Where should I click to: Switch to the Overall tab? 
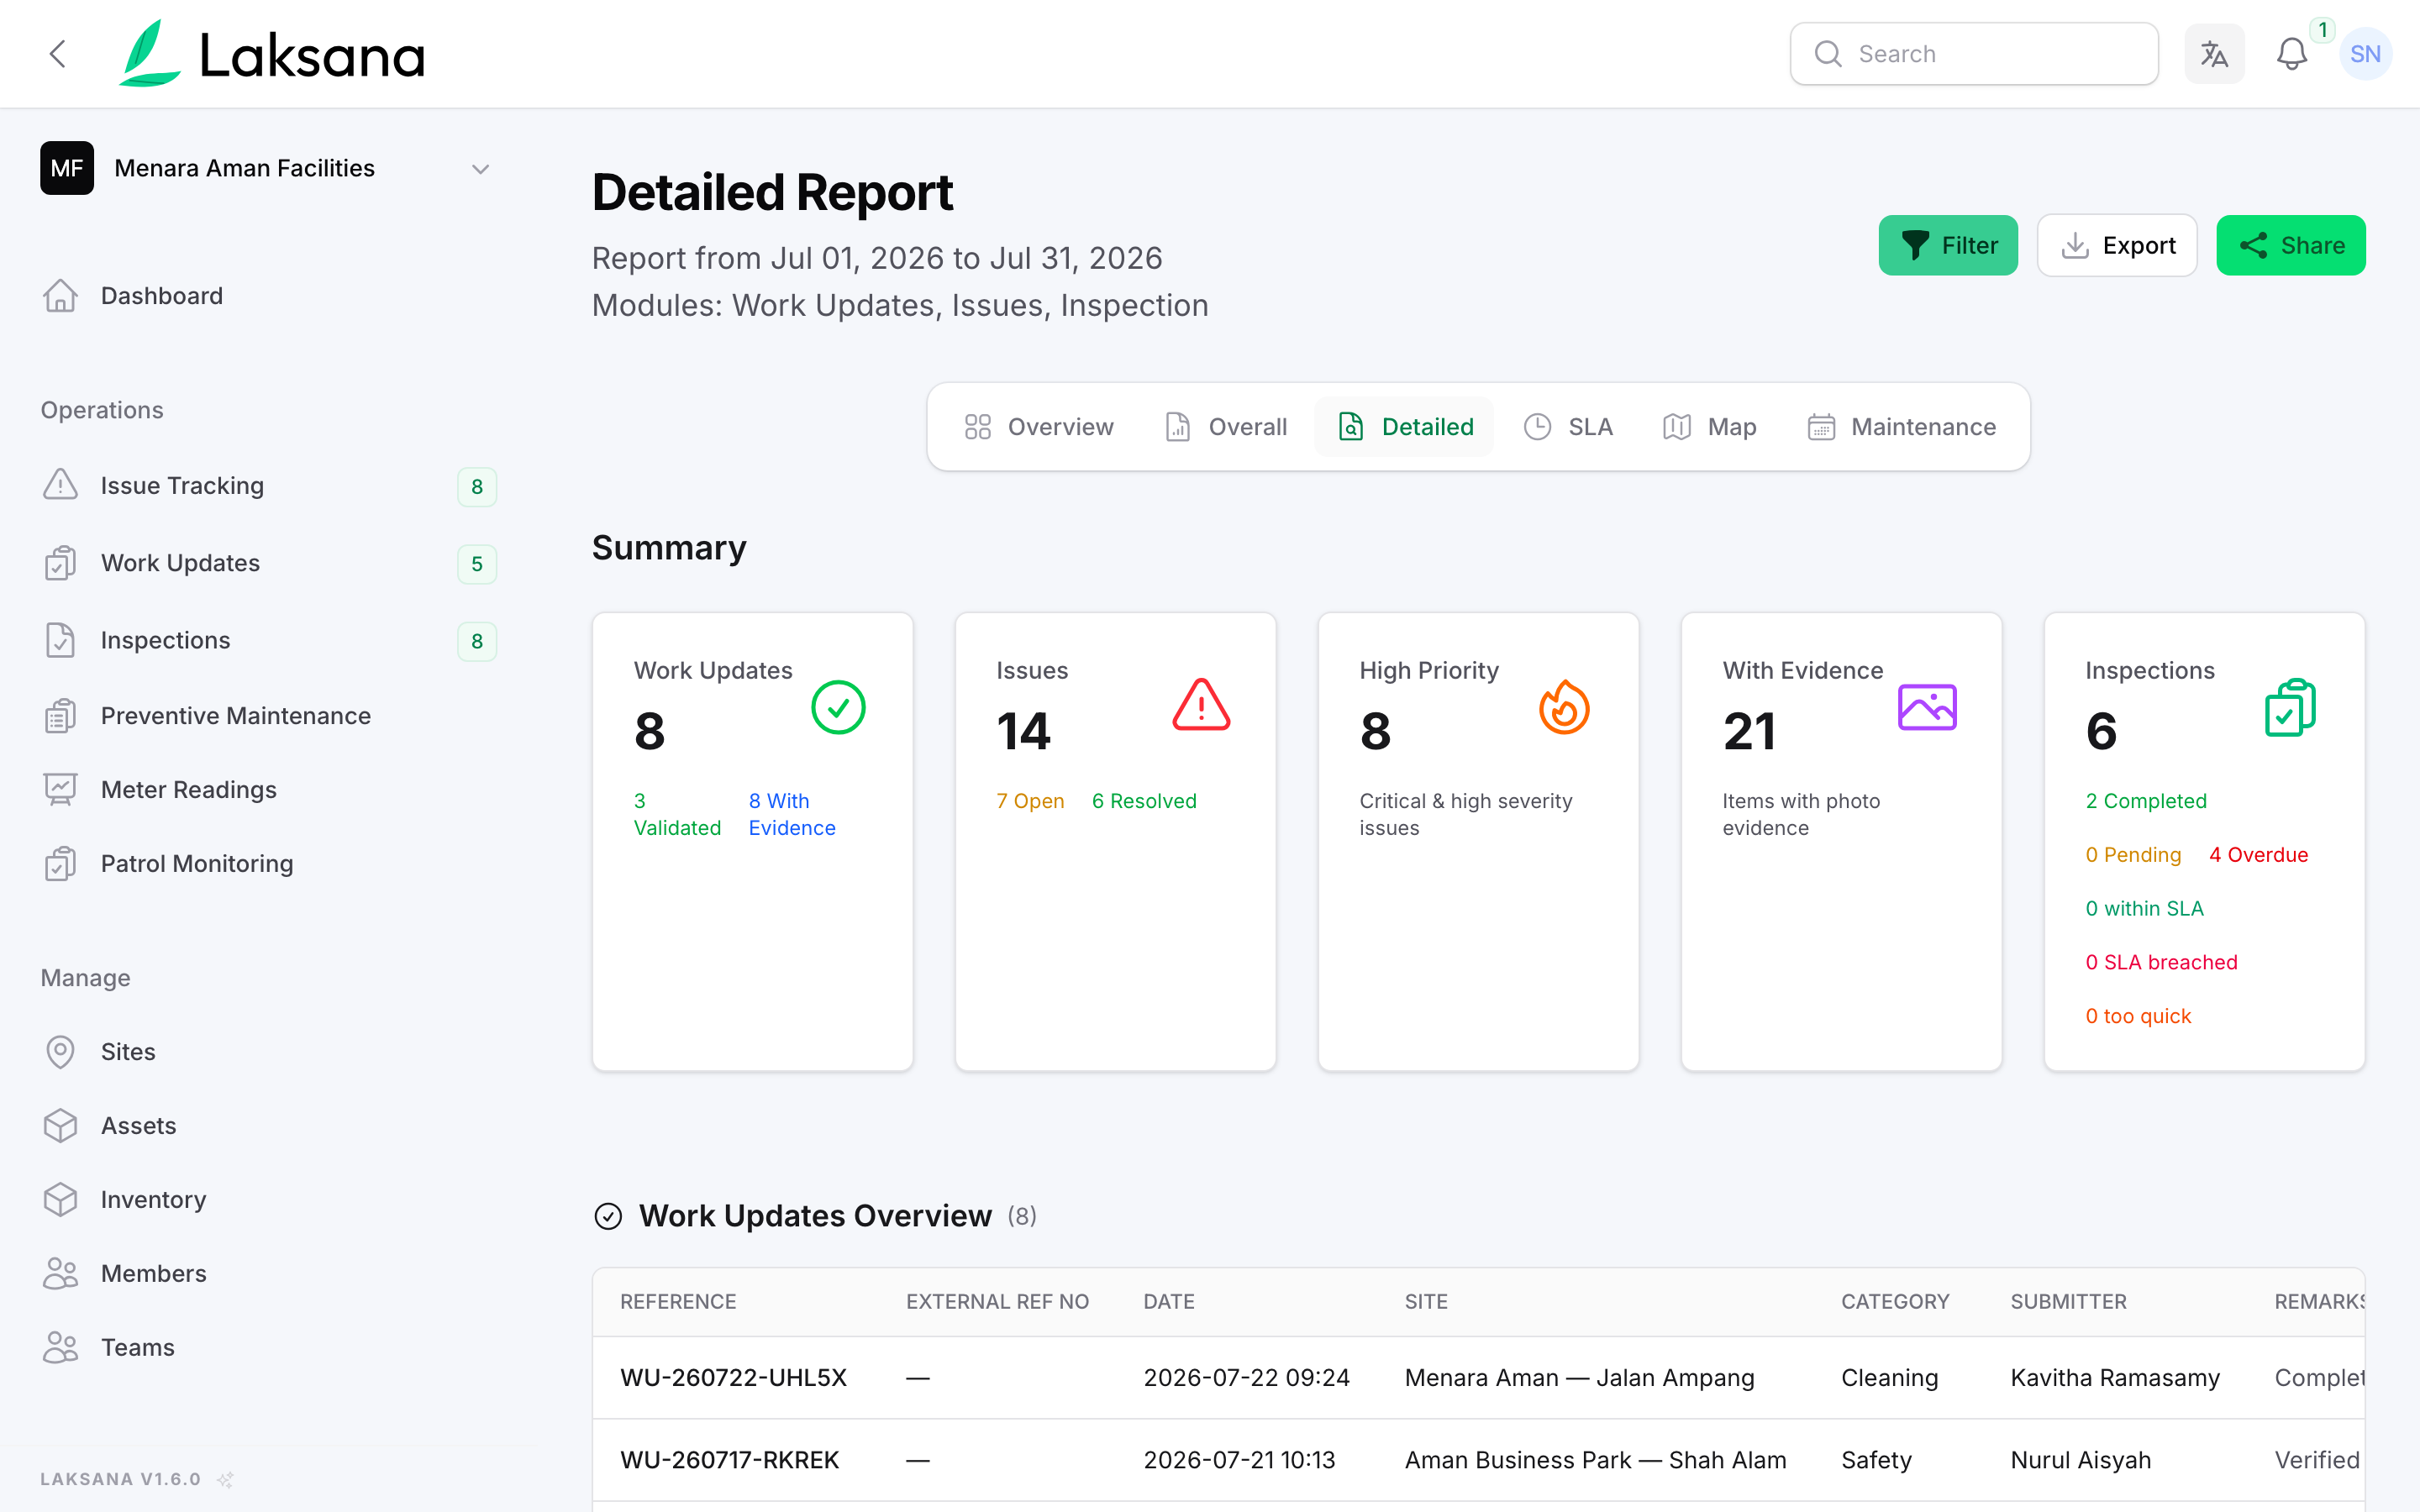[x=1226, y=427]
